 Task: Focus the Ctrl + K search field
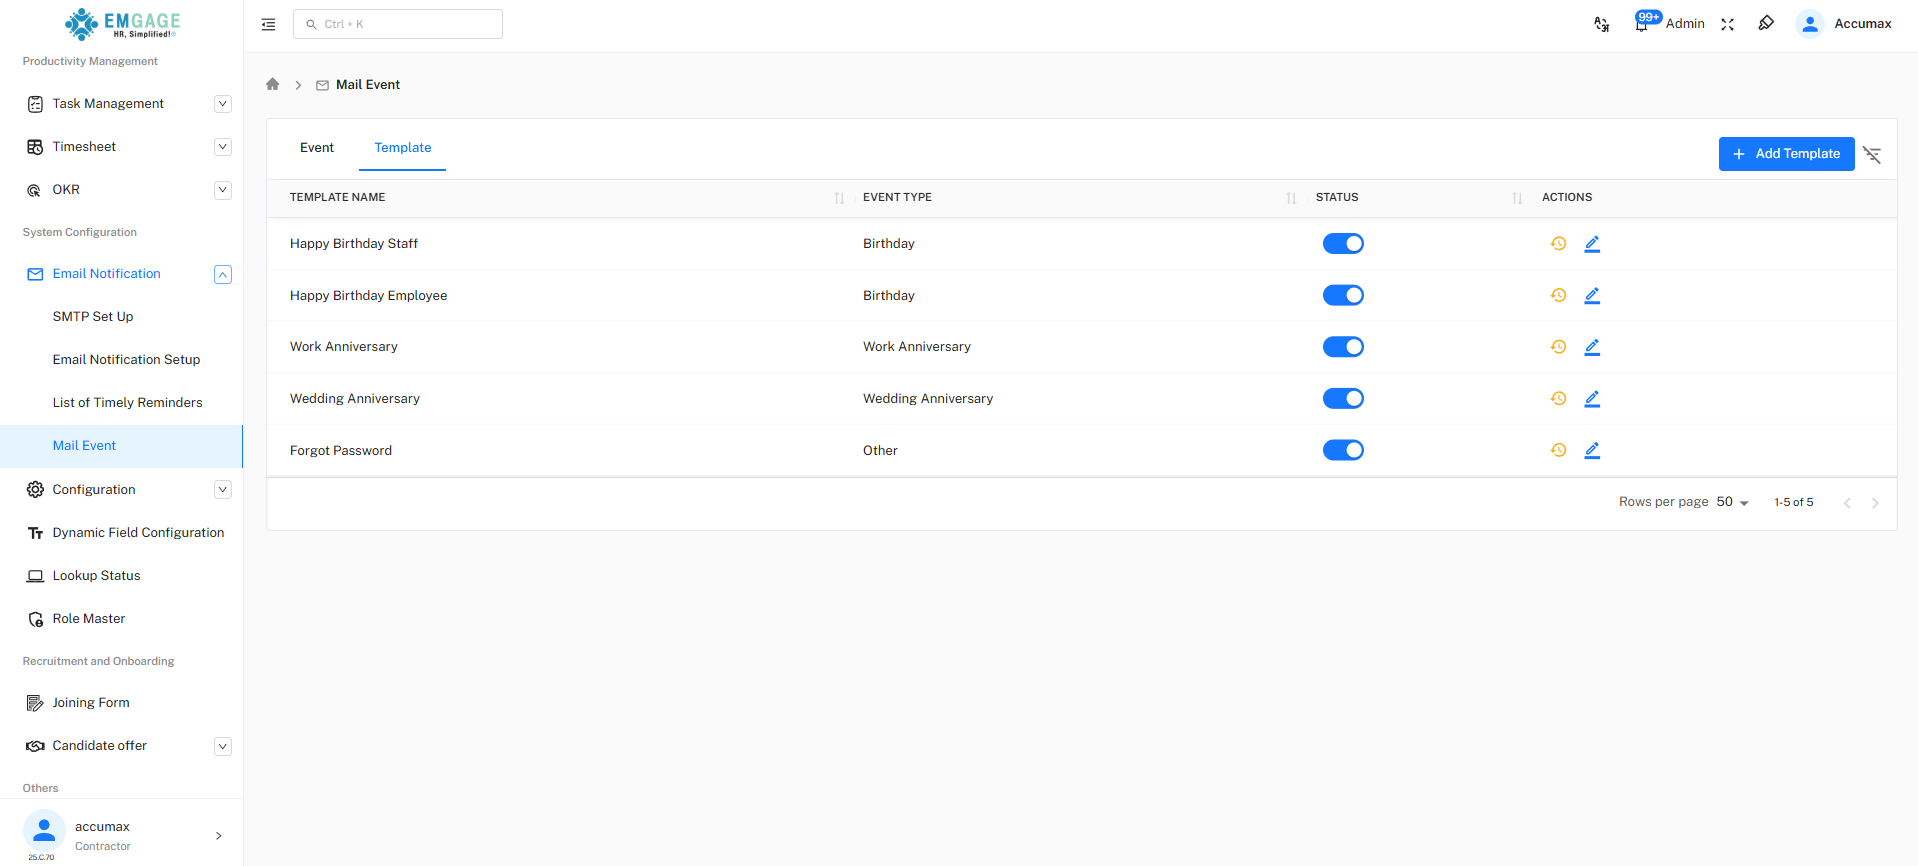398,24
